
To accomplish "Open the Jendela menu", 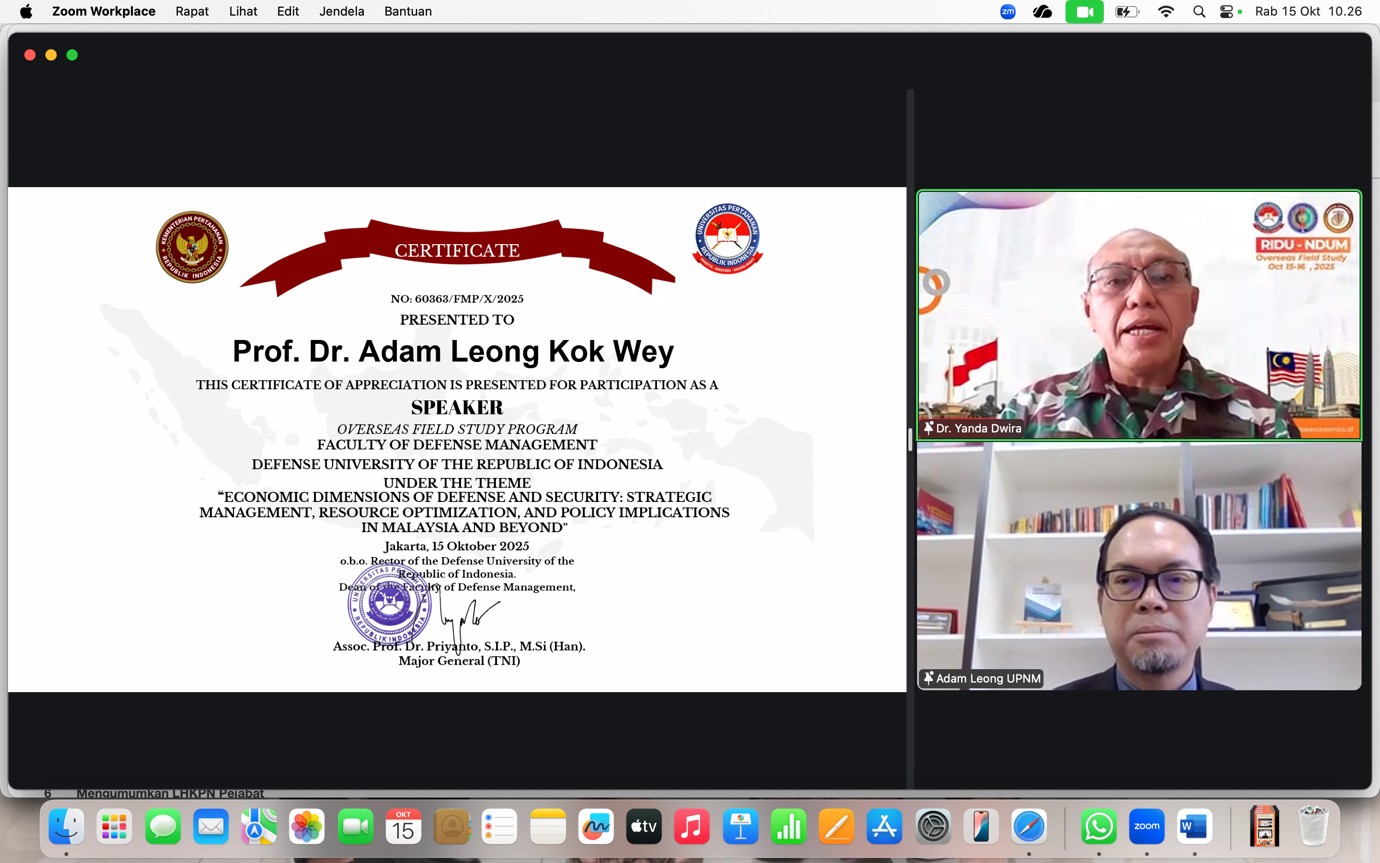I will [x=341, y=12].
